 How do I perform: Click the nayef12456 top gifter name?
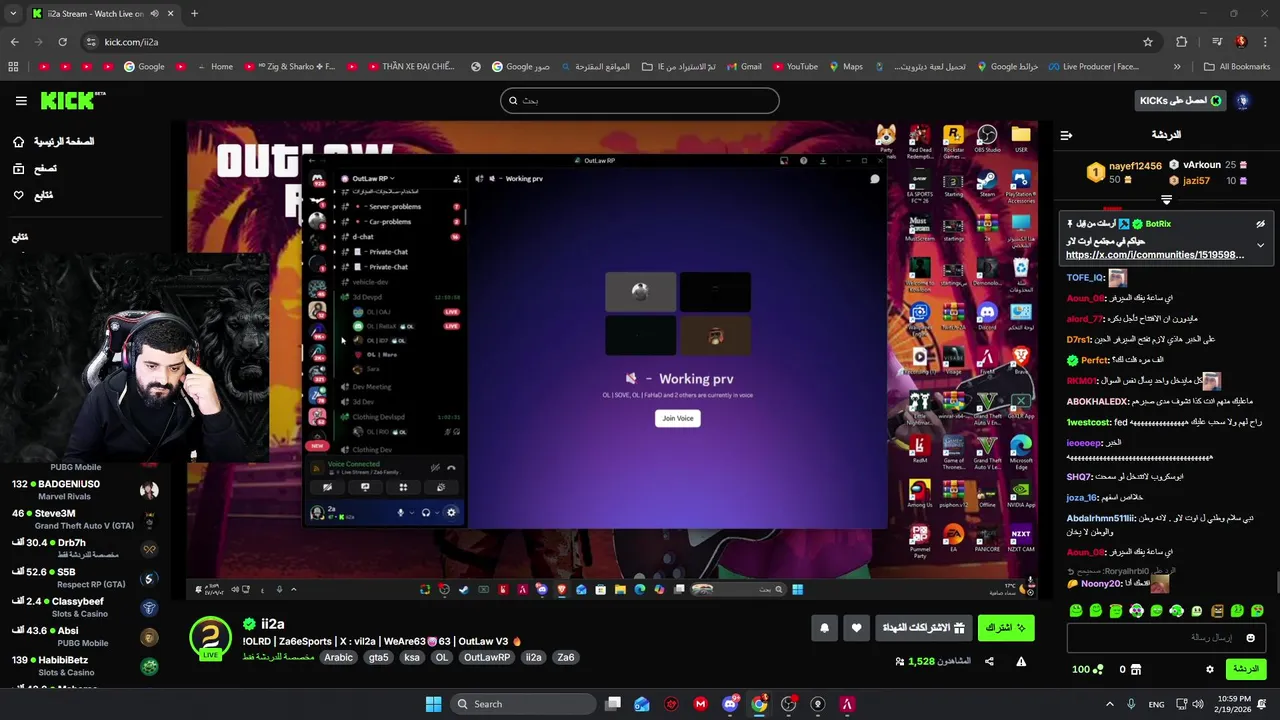point(1135,166)
